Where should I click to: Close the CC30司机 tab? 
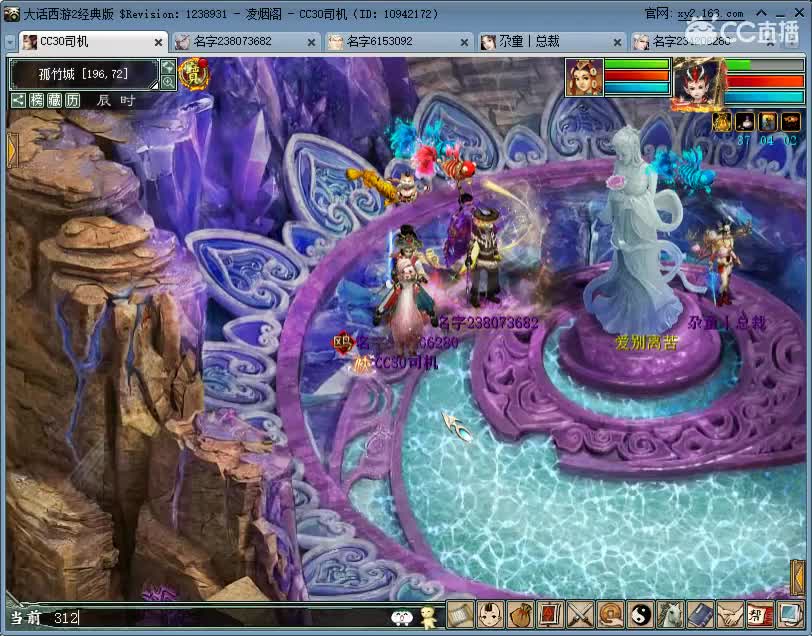coord(158,42)
